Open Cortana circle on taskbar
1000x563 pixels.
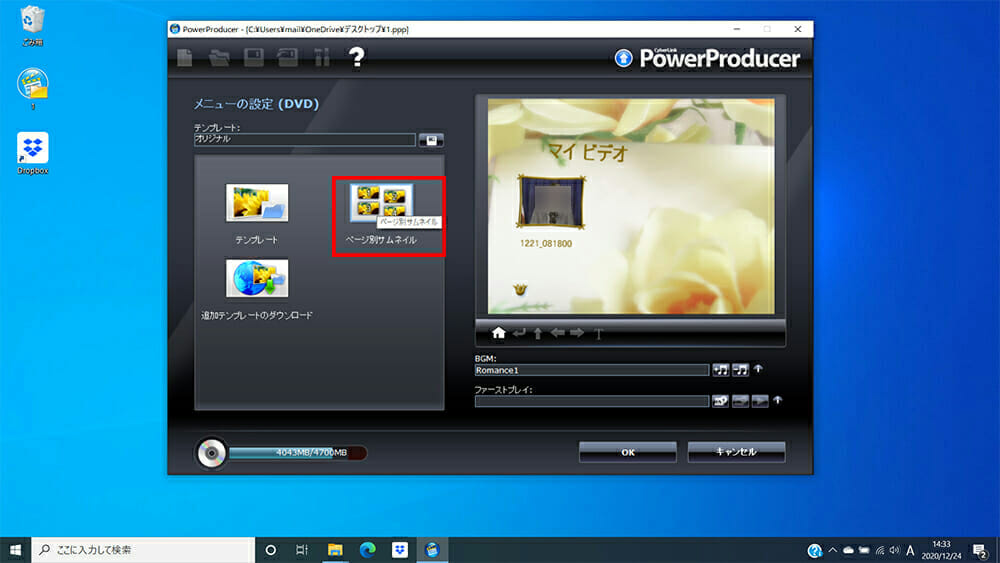(270, 550)
